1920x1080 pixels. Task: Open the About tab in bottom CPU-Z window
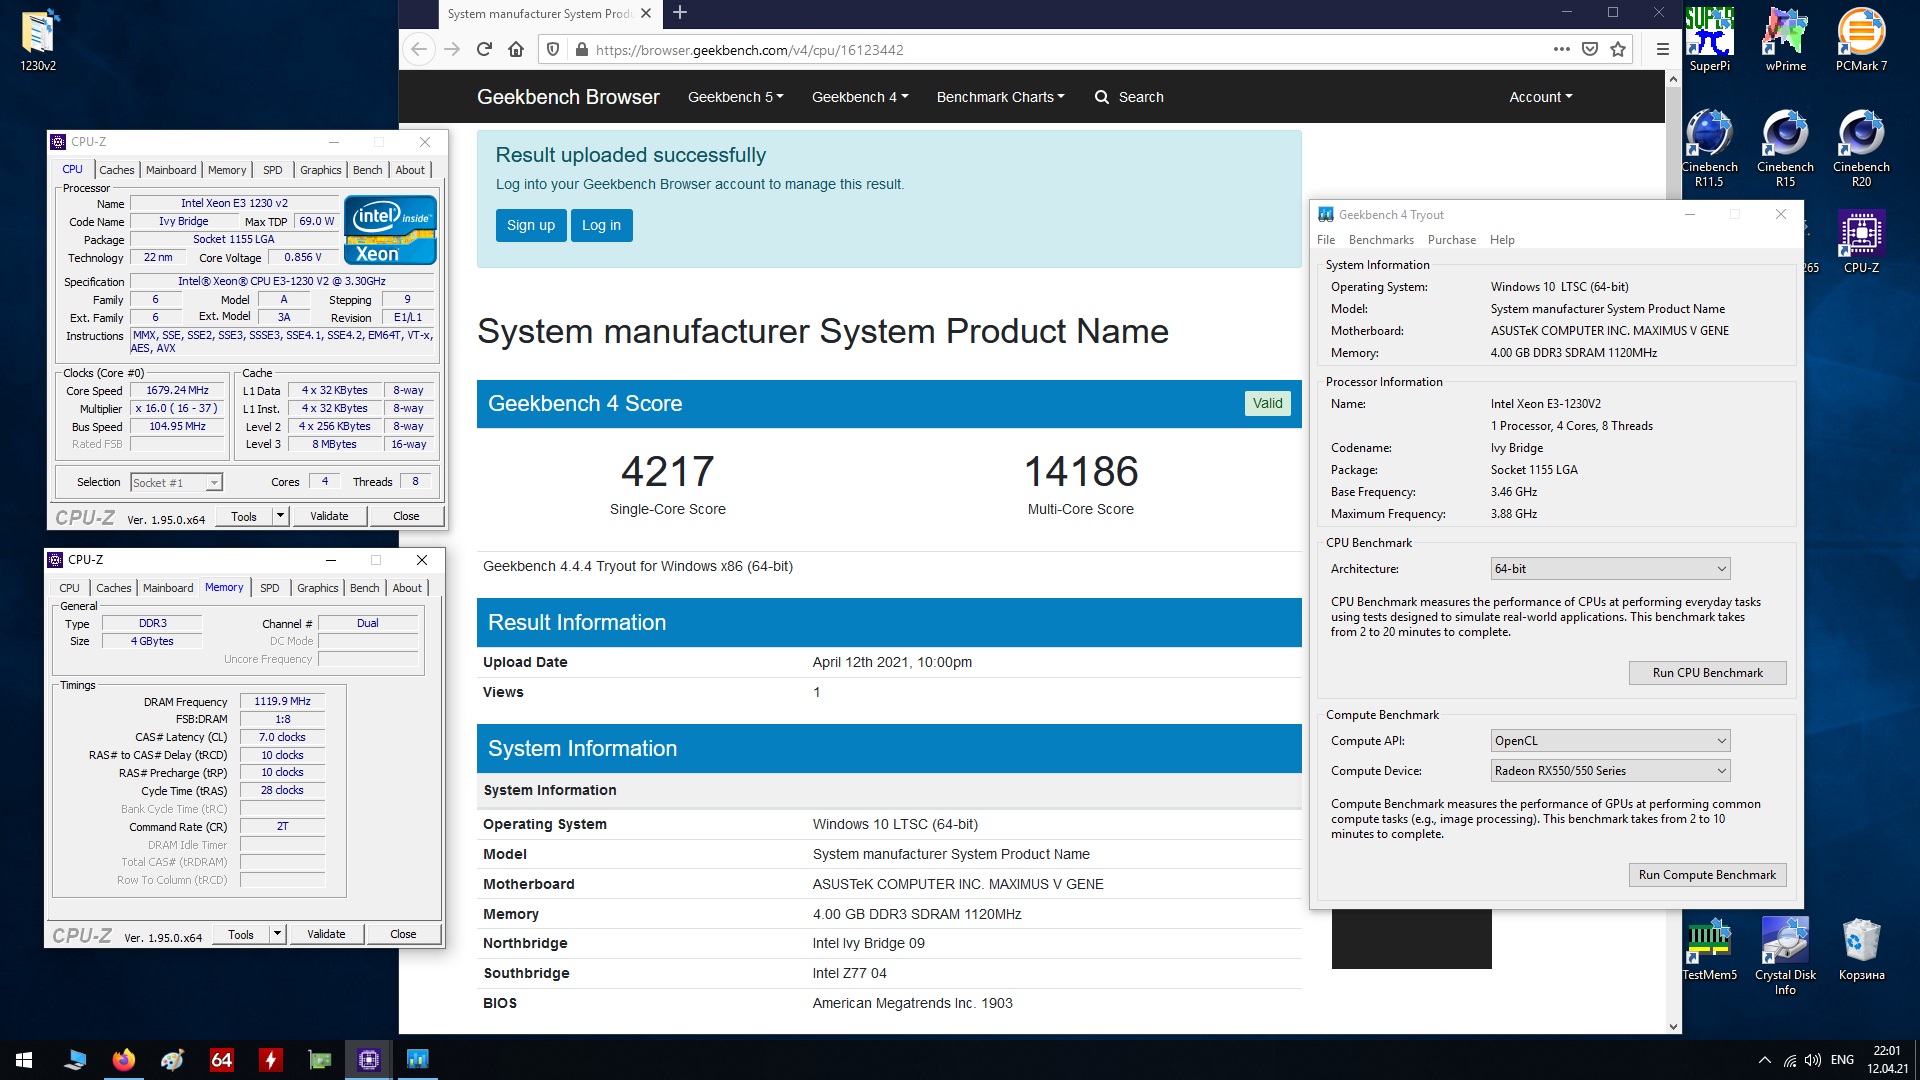coord(406,588)
